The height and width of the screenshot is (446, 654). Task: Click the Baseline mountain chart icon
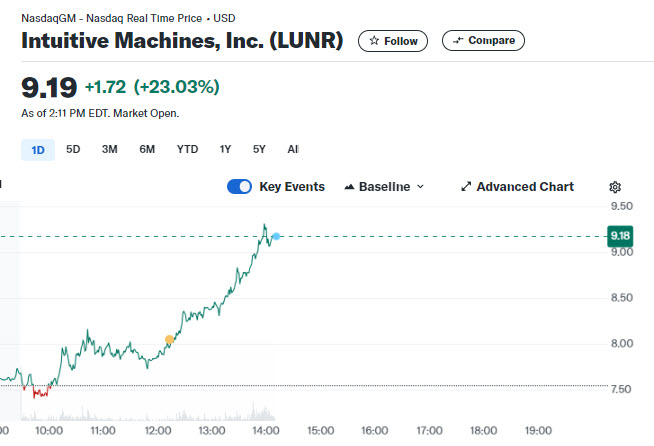point(349,187)
